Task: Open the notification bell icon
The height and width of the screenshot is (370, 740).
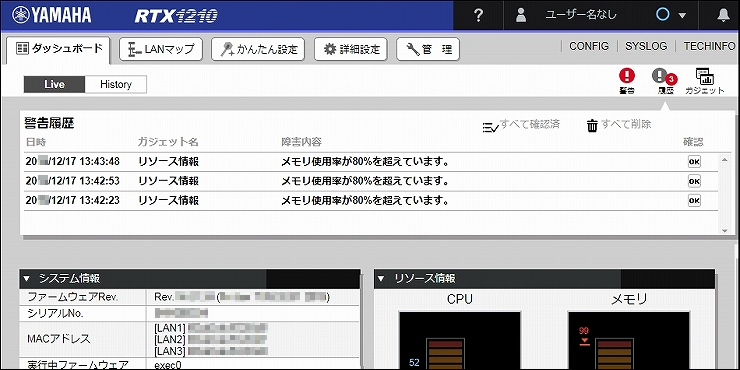Action: [x=723, y=16]
